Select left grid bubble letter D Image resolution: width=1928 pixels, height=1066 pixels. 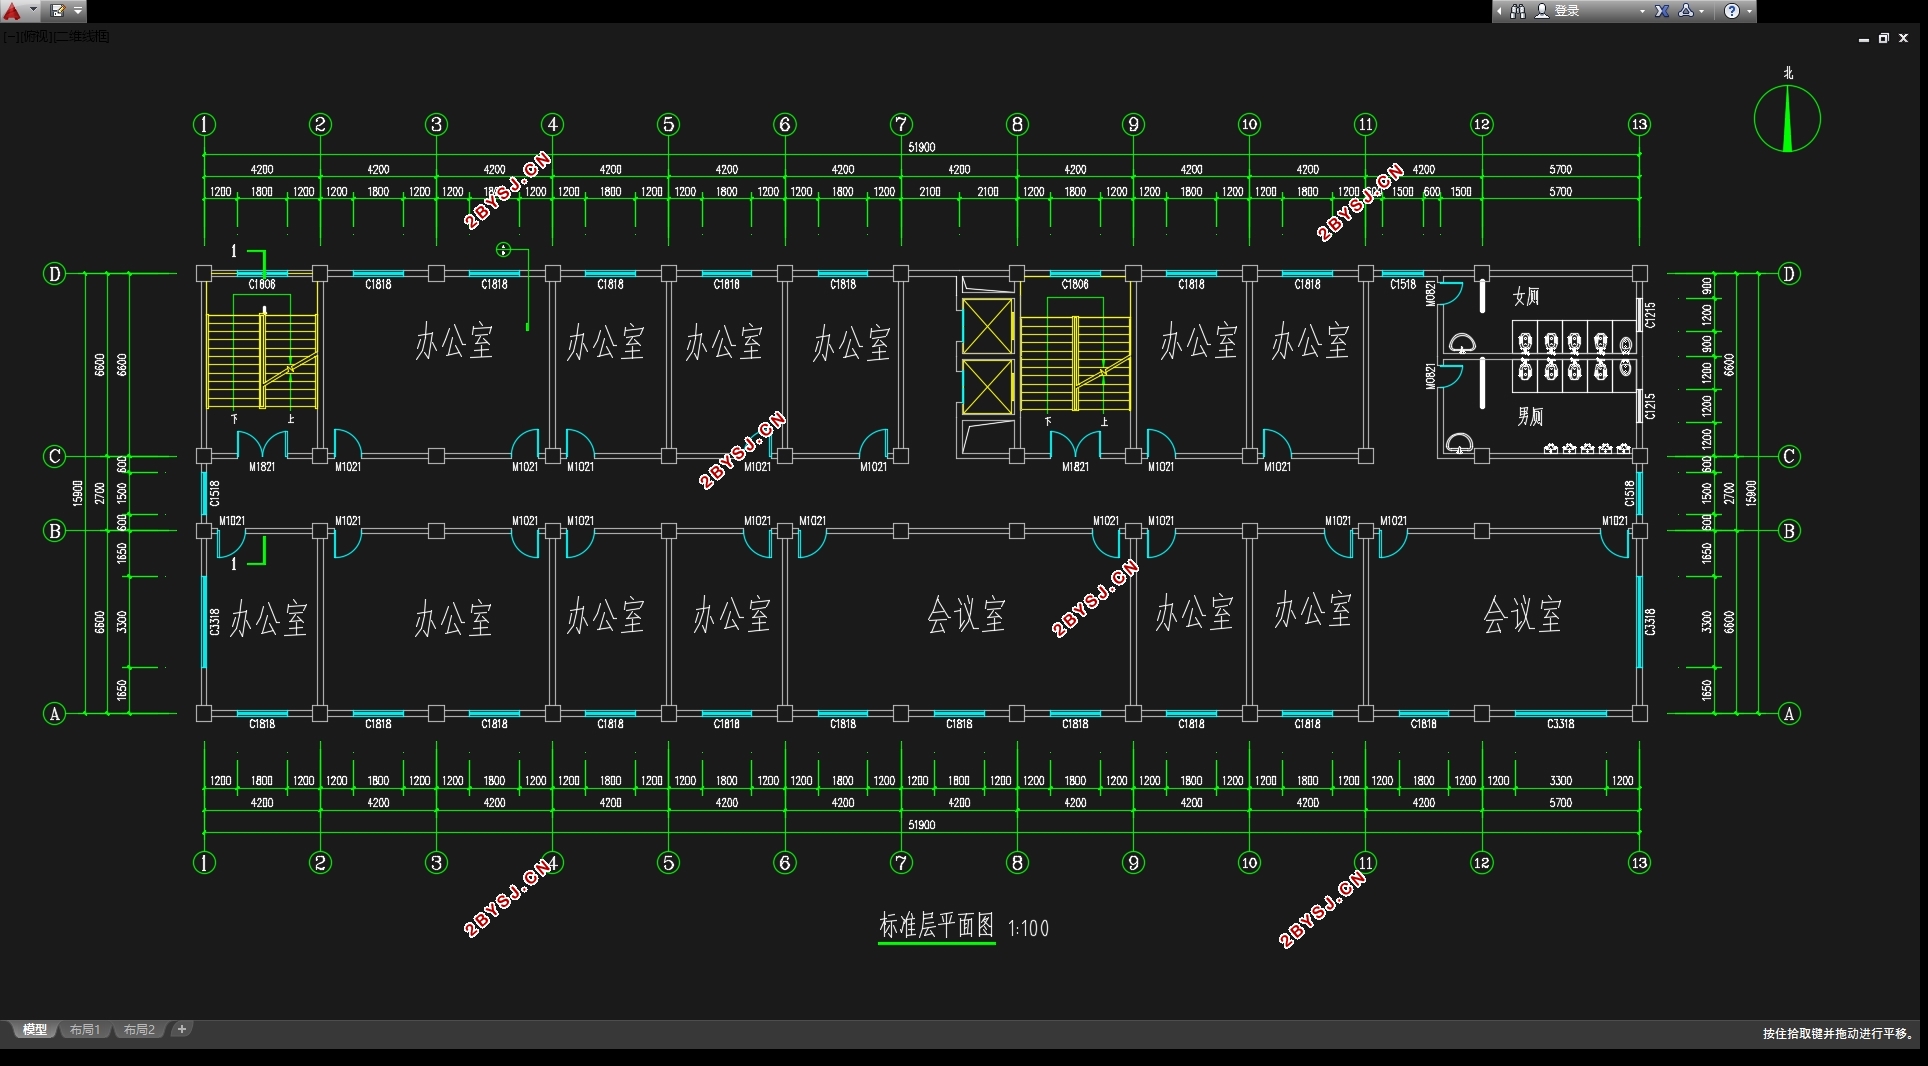tap(54, 273)
